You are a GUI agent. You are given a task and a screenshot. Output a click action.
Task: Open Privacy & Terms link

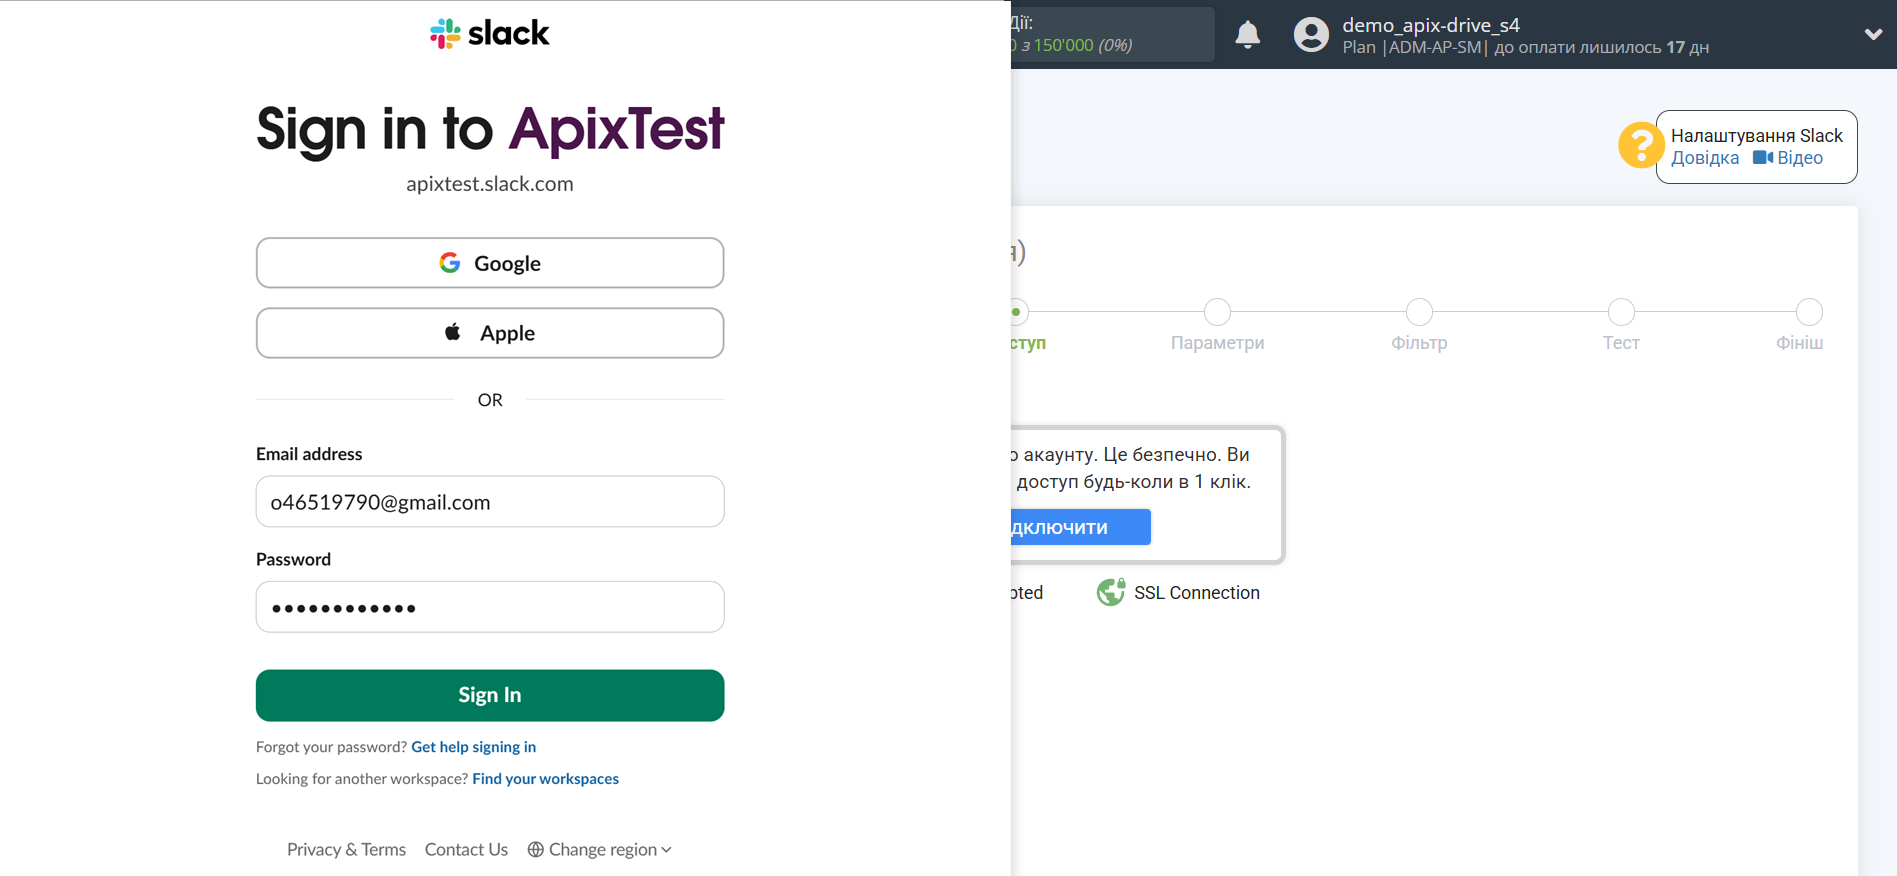tap(346, 849)
